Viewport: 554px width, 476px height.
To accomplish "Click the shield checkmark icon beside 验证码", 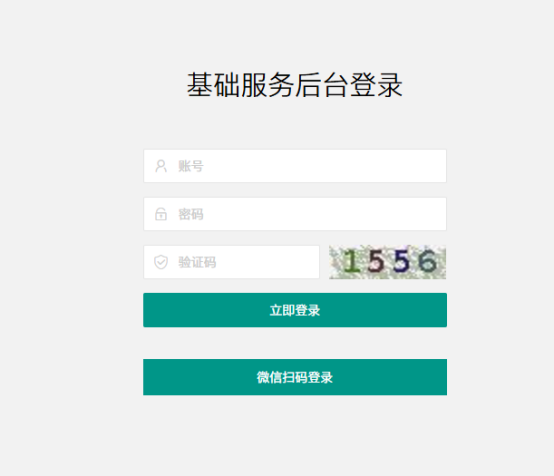I will click(161, 262).
